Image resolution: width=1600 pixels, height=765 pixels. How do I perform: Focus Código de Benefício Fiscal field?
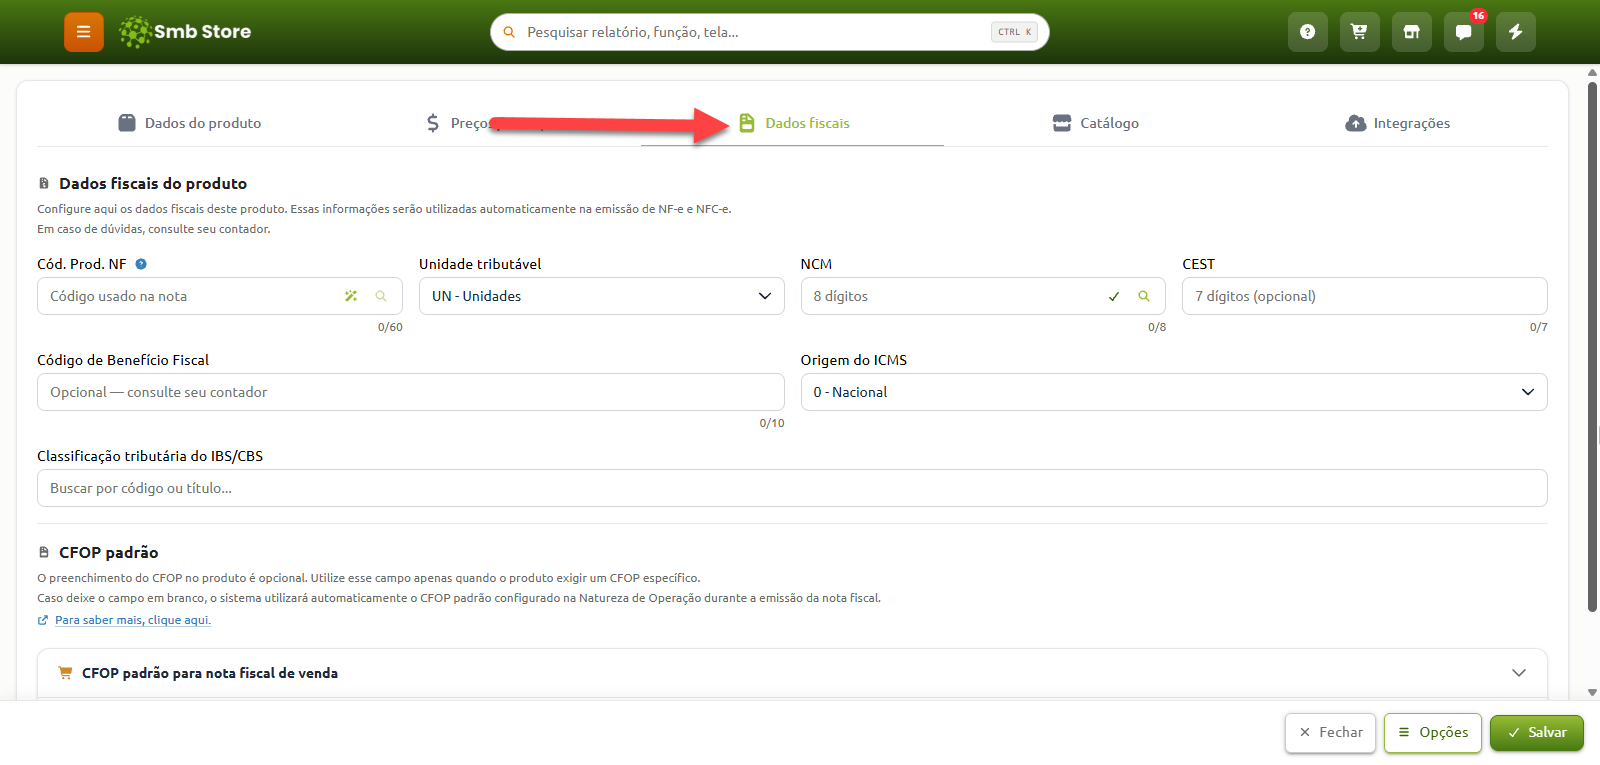411,392
